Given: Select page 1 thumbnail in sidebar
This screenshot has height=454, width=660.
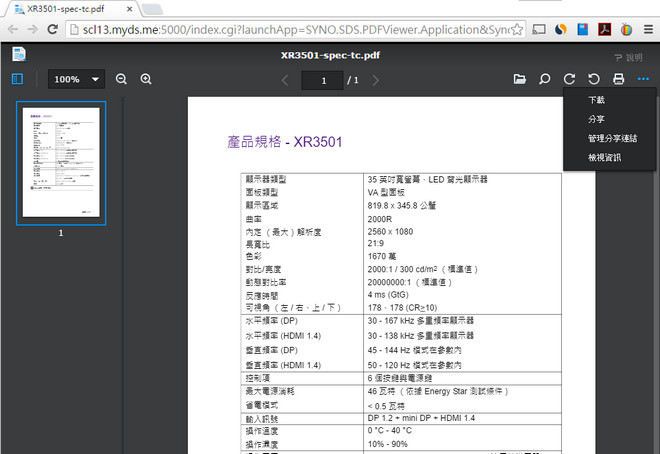Looking at the screenshot, I should [61, 163].
